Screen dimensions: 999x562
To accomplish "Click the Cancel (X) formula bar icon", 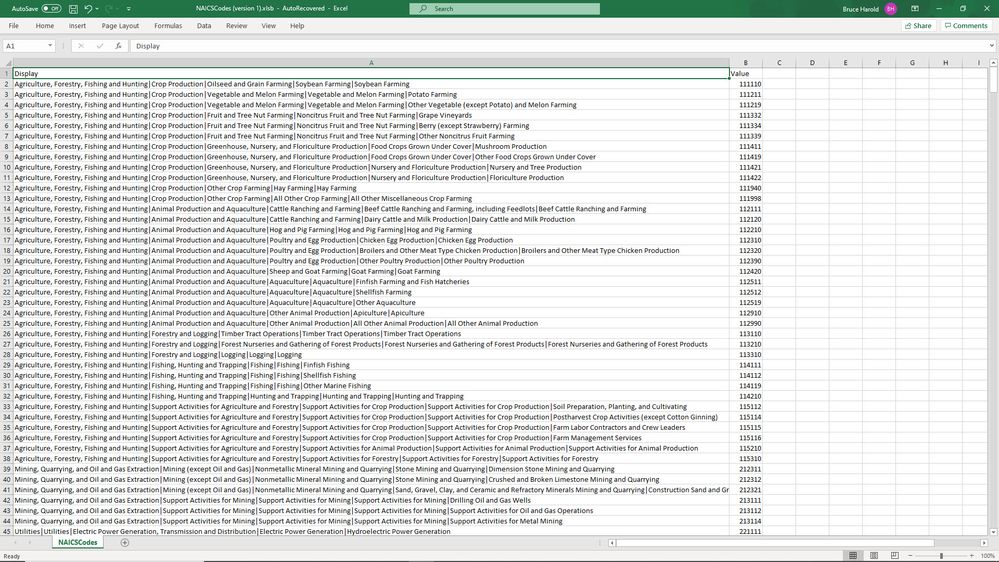I will coord(80,46).
